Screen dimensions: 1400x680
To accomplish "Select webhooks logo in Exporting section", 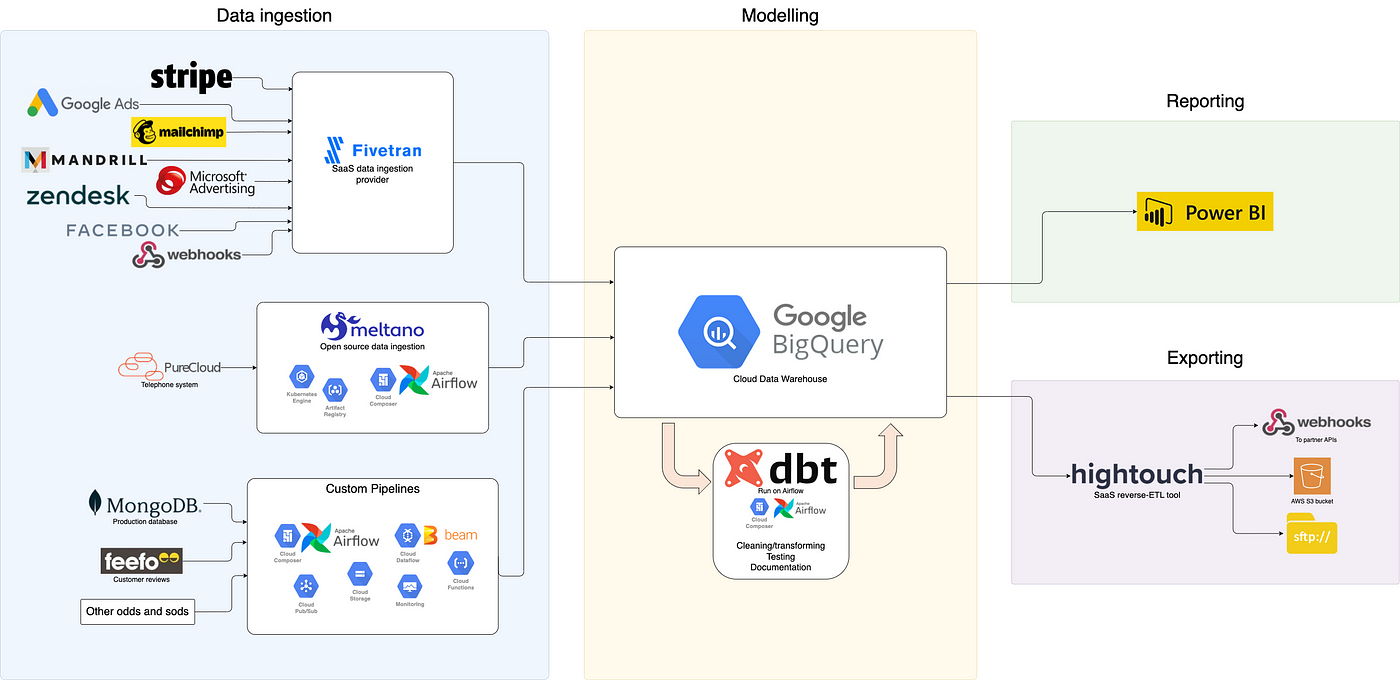I will click(1316, 423).
